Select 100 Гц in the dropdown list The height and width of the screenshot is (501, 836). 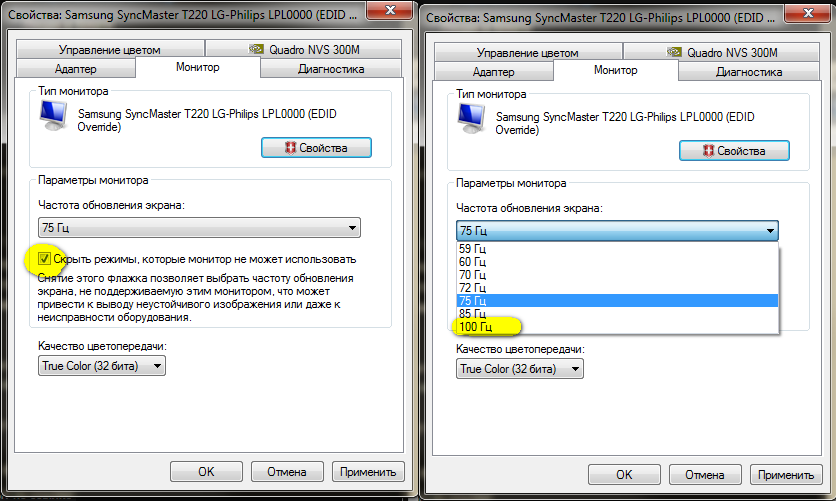(617, 327)
